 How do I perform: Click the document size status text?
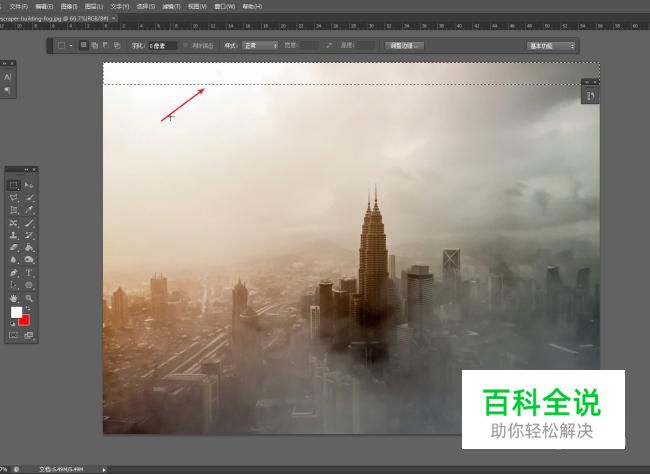[61, 469]
